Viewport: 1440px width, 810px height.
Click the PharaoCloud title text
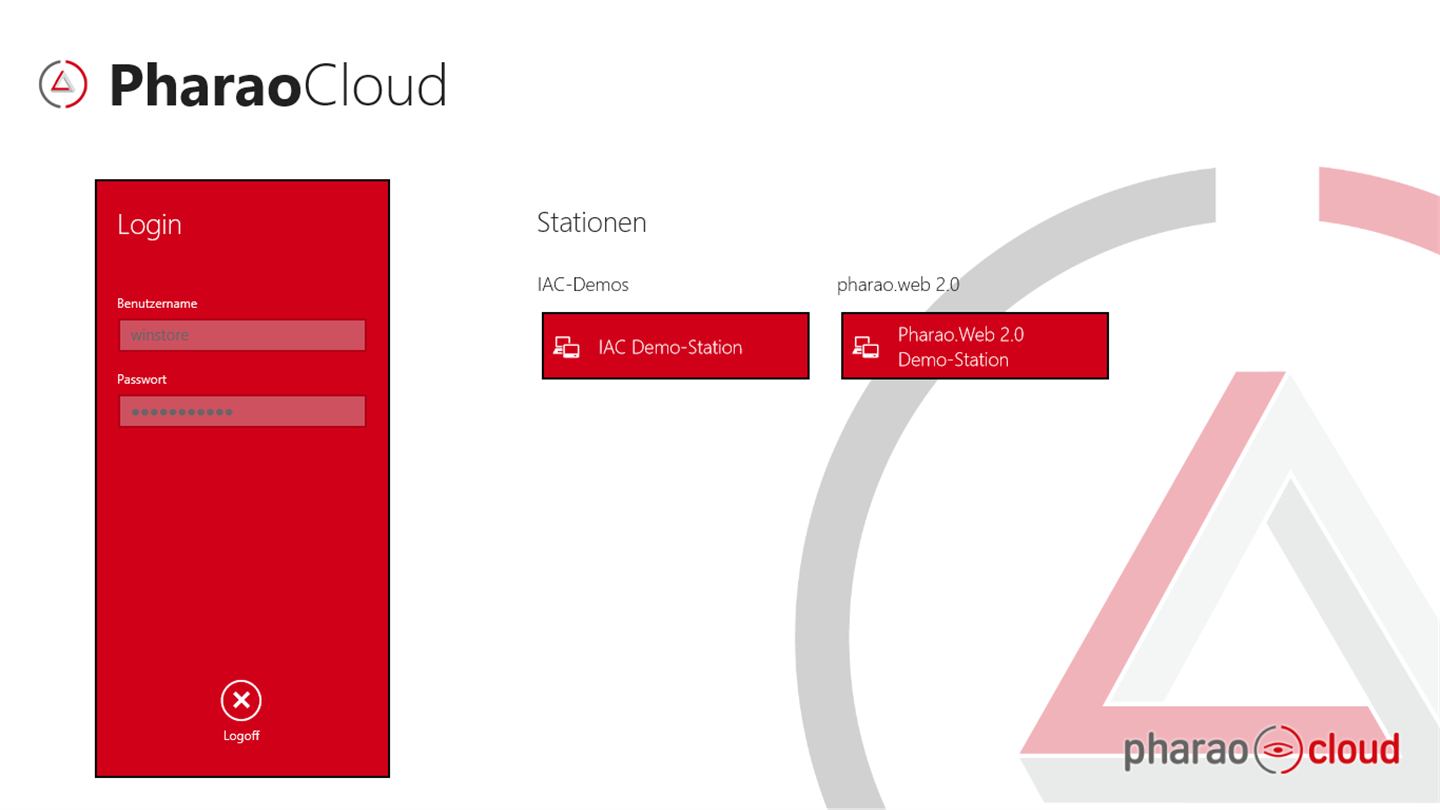278,85
